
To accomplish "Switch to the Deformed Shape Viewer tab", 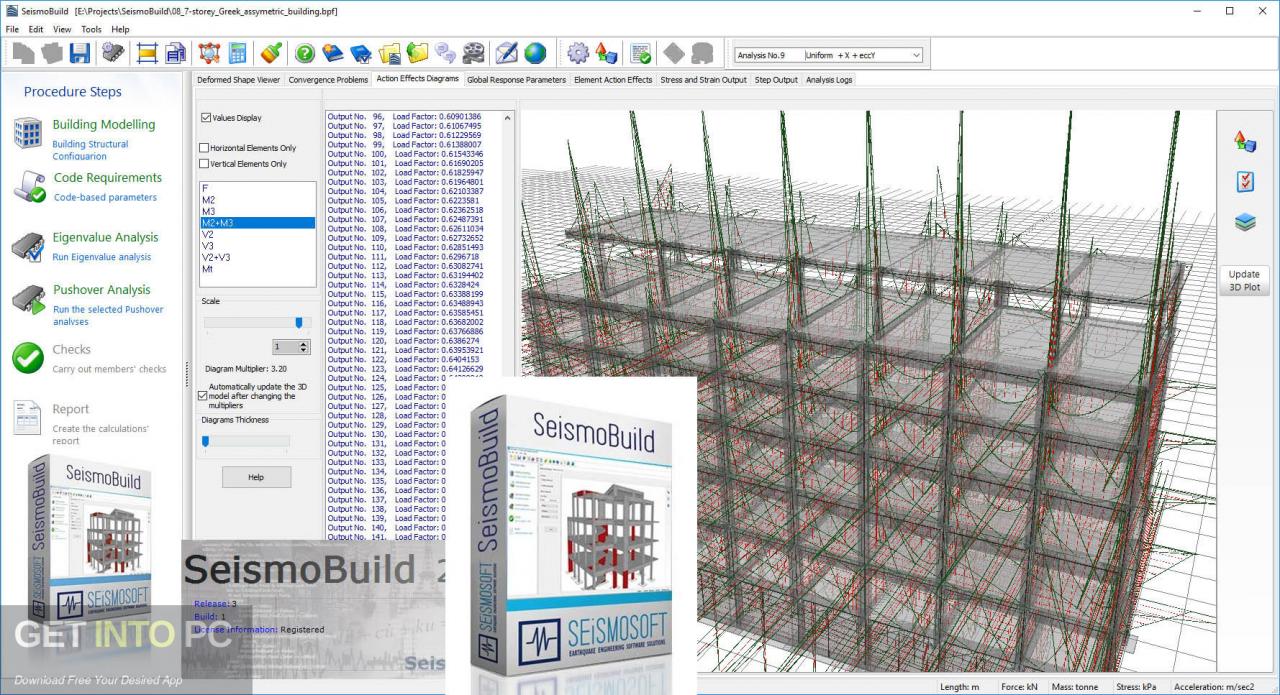I will click(x=239, y=79).
